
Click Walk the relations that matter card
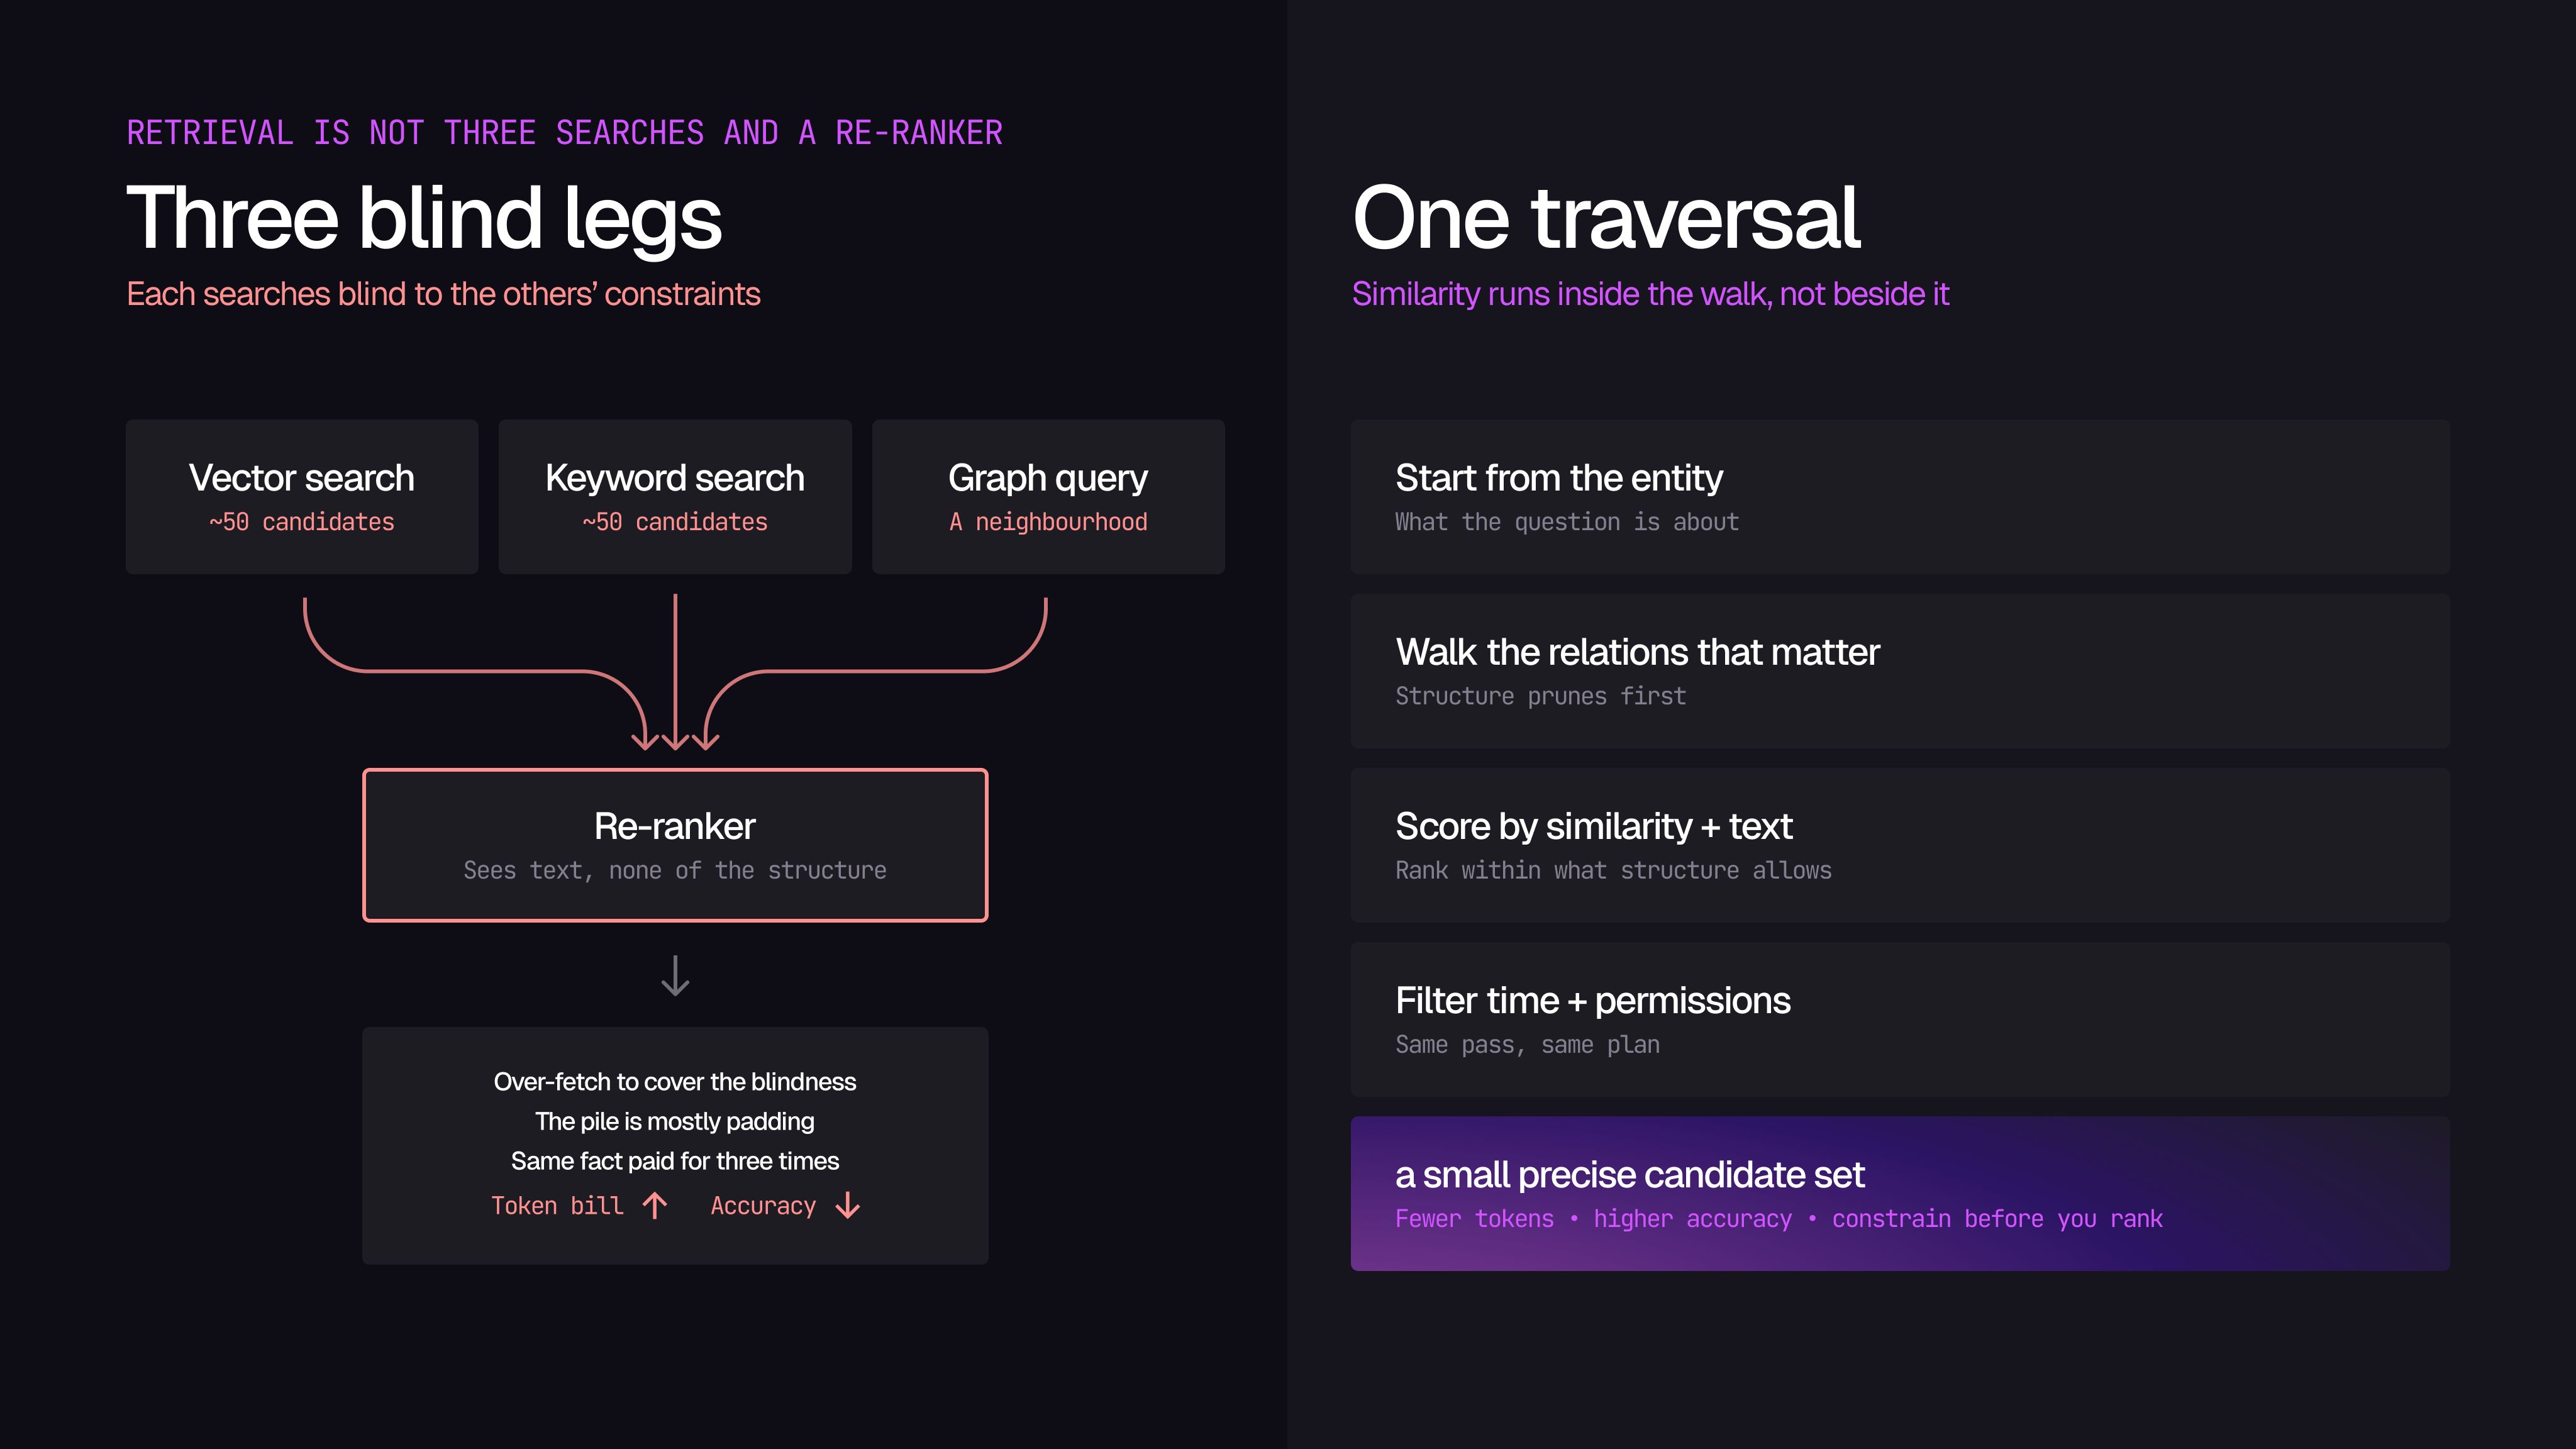(1900, 671)
